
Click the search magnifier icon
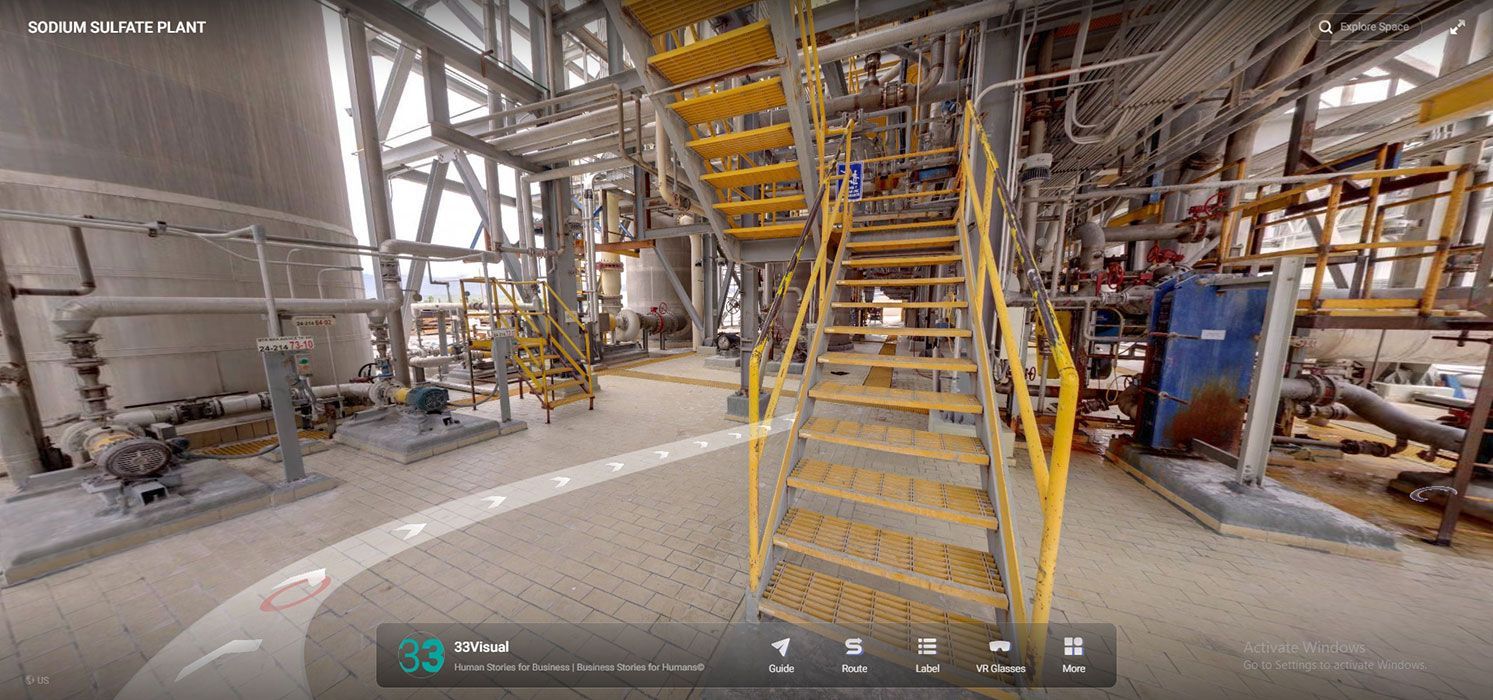click(x=1325, y=27)
